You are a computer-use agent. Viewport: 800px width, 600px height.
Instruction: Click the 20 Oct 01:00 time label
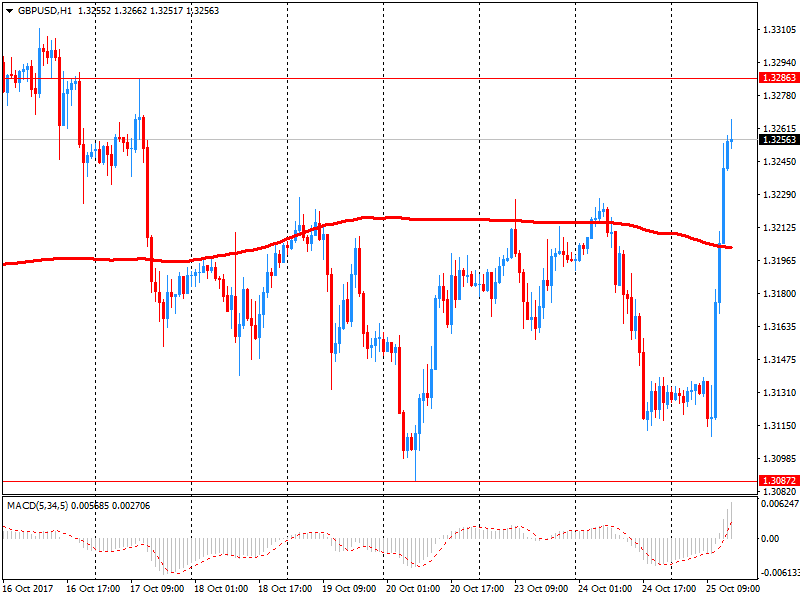click(x=413, y=589)
